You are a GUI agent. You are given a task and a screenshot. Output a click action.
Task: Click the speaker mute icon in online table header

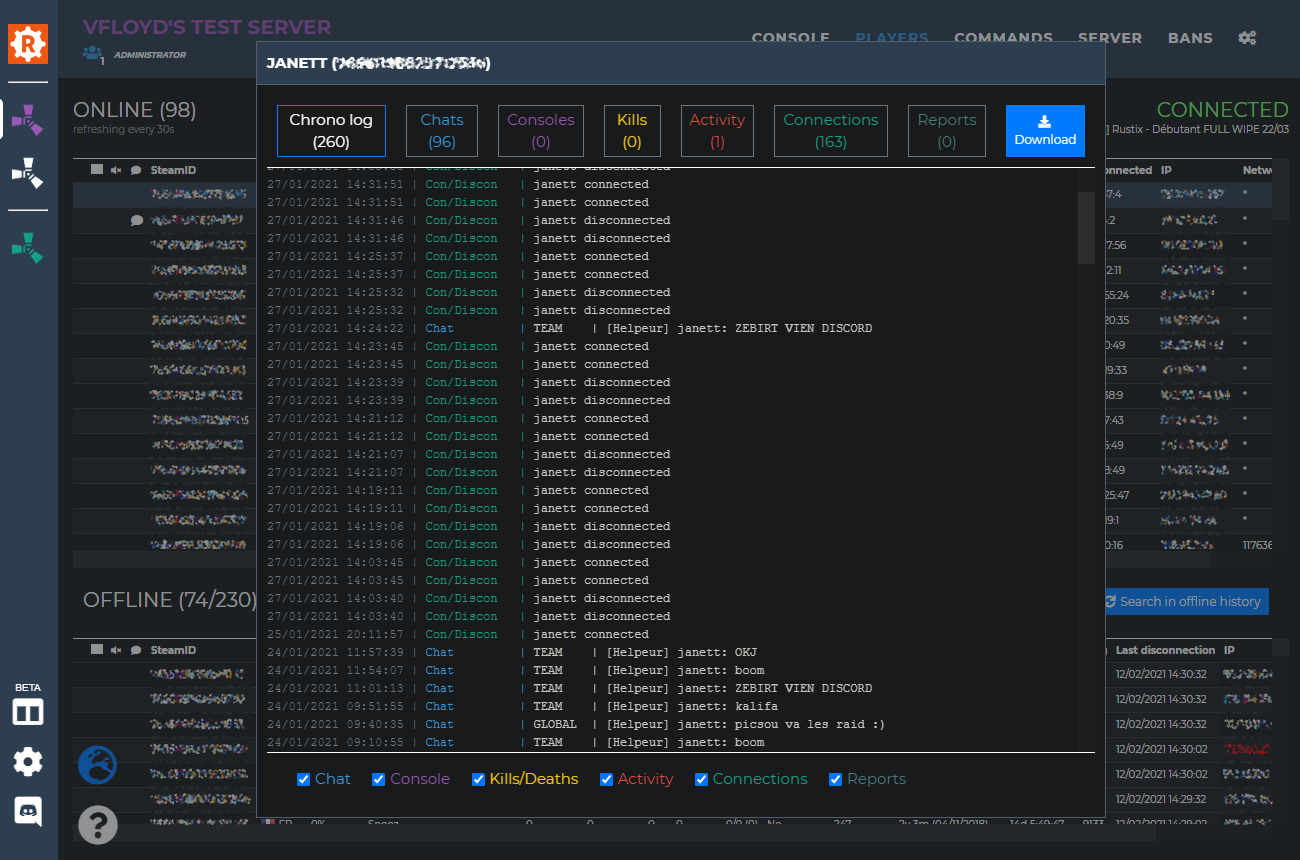[x=116, y=170]
